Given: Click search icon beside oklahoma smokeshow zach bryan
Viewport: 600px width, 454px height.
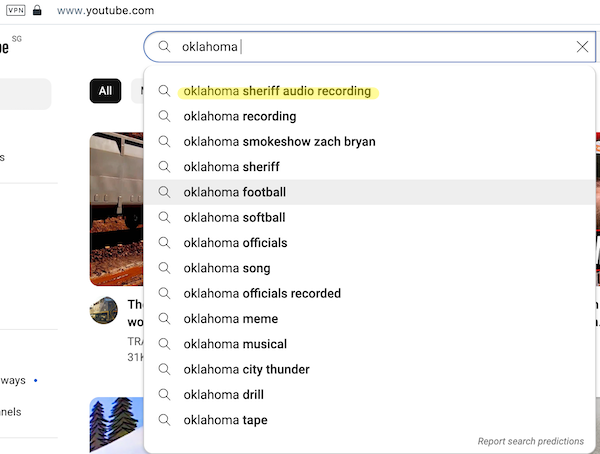Looking at the screenshot, I should coord(164,141).
